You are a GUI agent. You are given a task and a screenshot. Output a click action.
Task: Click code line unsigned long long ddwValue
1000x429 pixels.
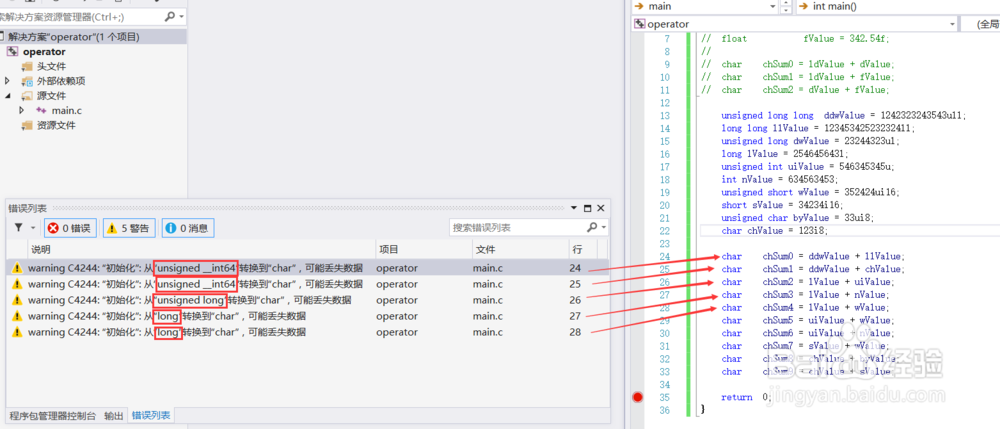(844, 115)
